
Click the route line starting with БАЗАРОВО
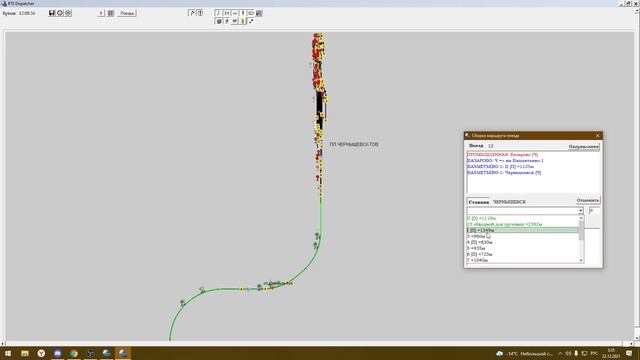point(505,161)
